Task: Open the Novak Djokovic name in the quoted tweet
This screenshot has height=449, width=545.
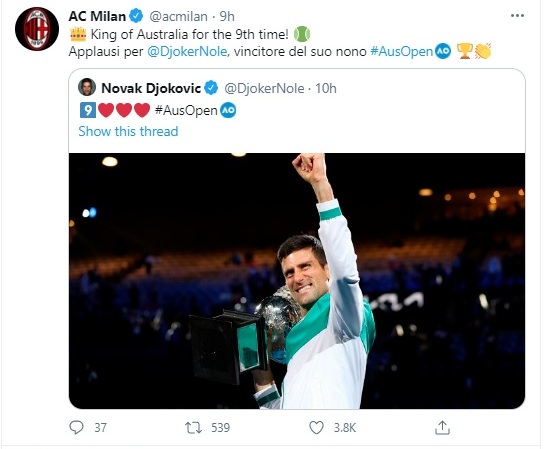Action: (151, 88)
